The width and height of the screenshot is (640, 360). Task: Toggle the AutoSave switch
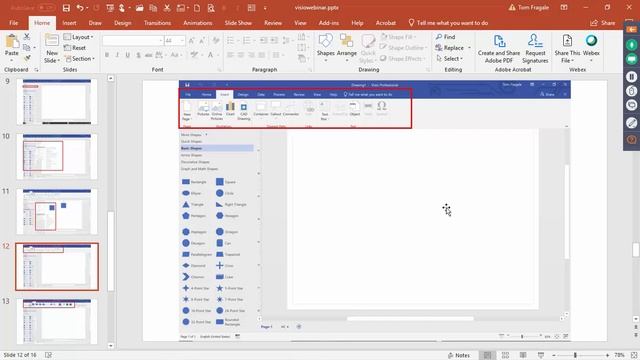[x=47, y=8]
